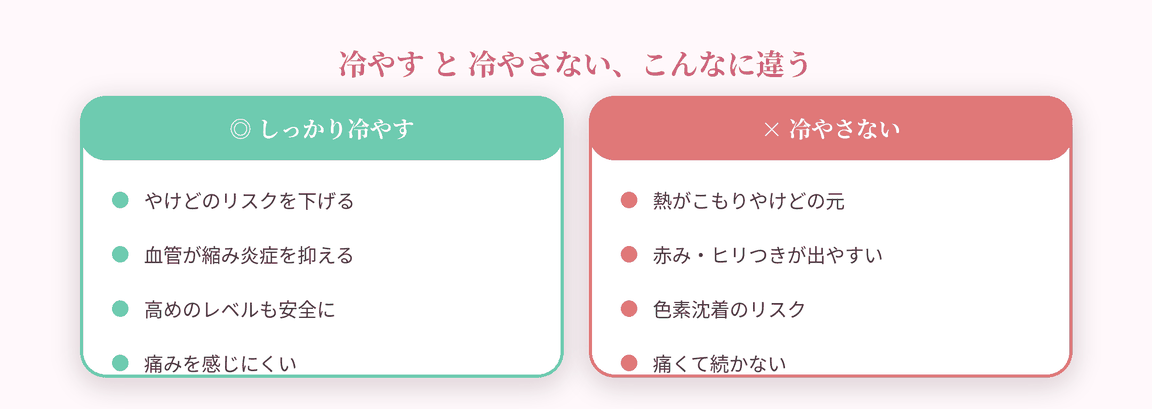Click the red bullet beside 痛くて続かない
The image size is (1152, 409).
pos(628,363)
